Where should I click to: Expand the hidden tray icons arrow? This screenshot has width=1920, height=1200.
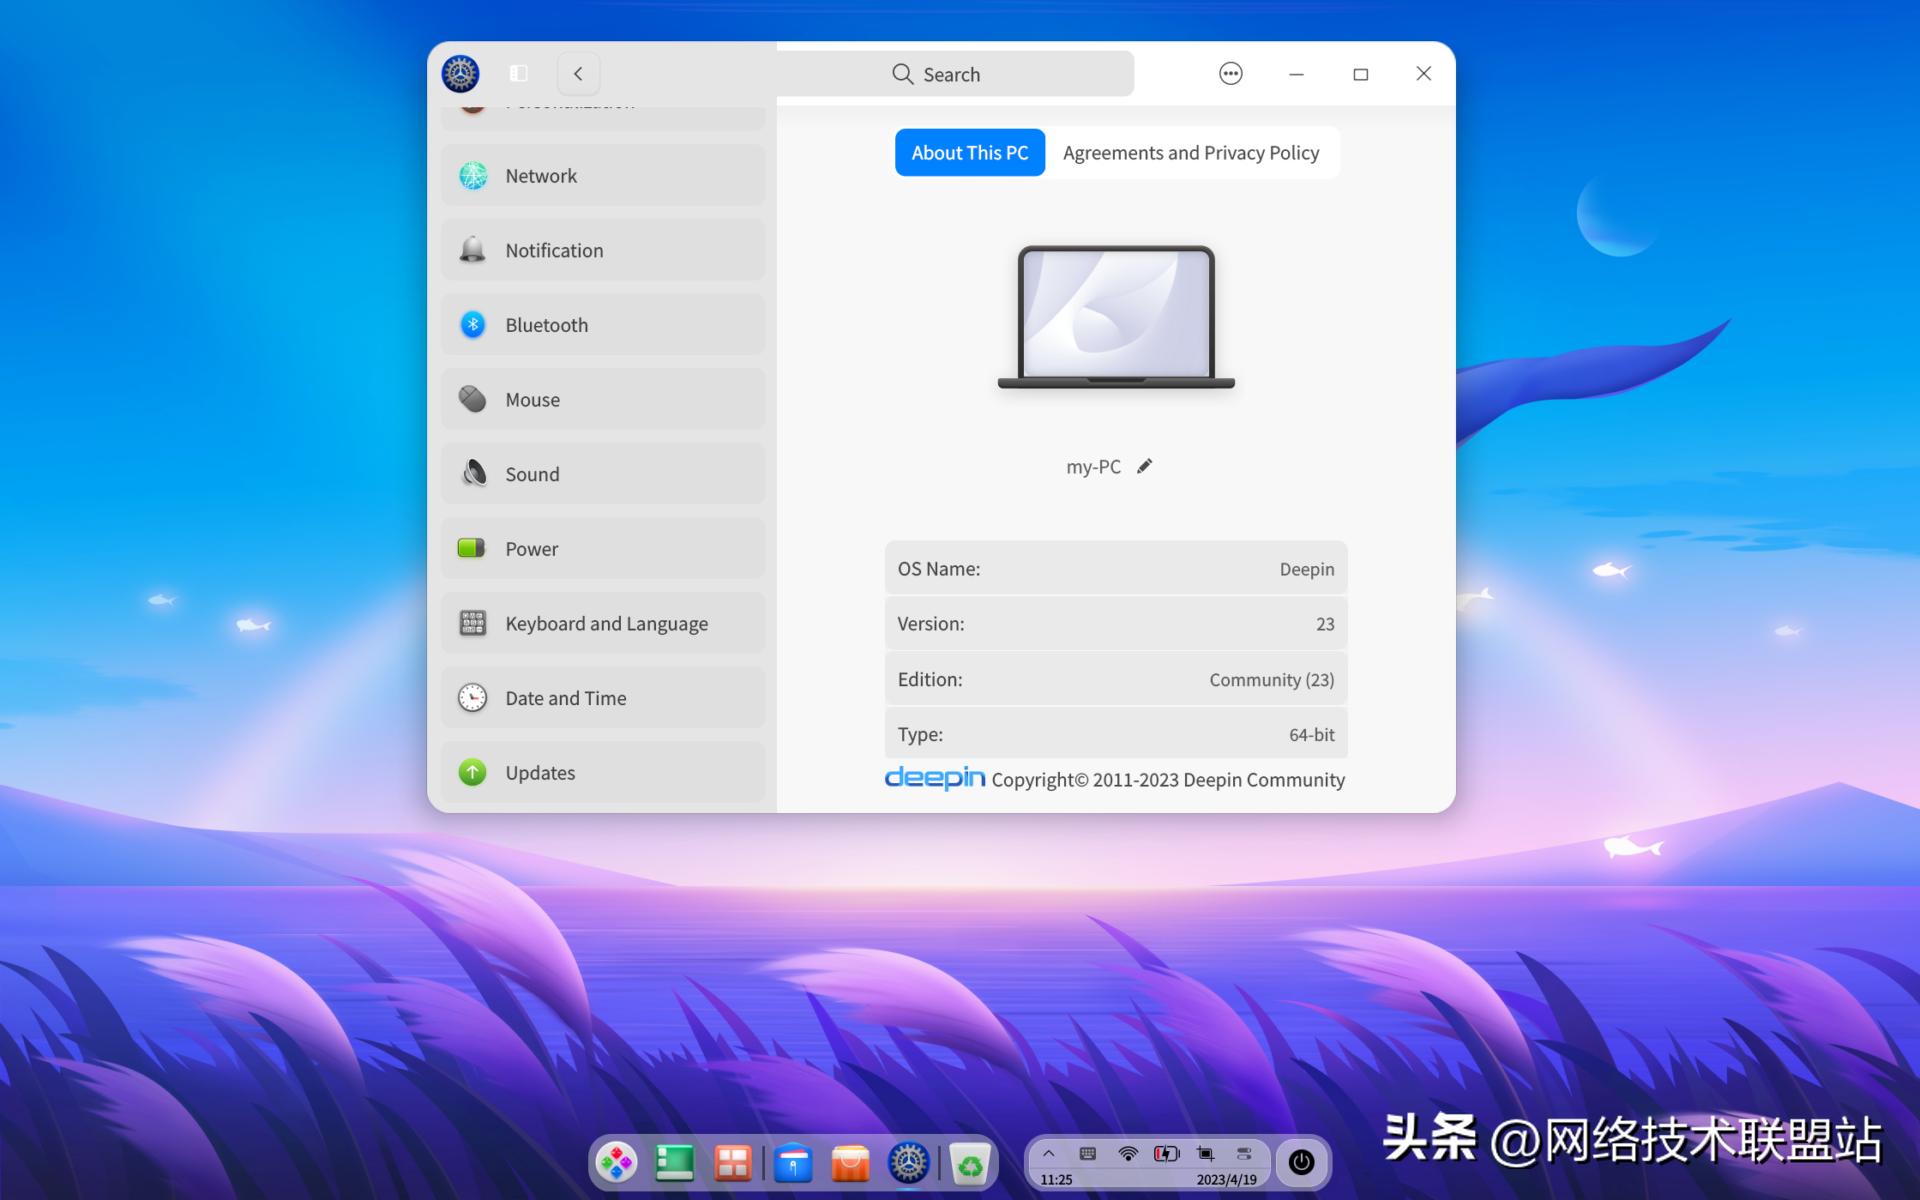1048,1153
